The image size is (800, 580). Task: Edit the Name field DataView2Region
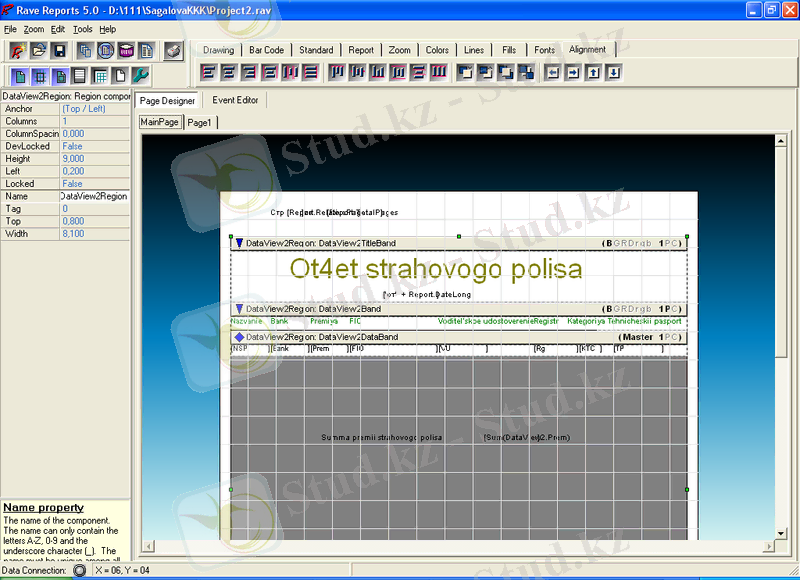(x=95, y=196)
